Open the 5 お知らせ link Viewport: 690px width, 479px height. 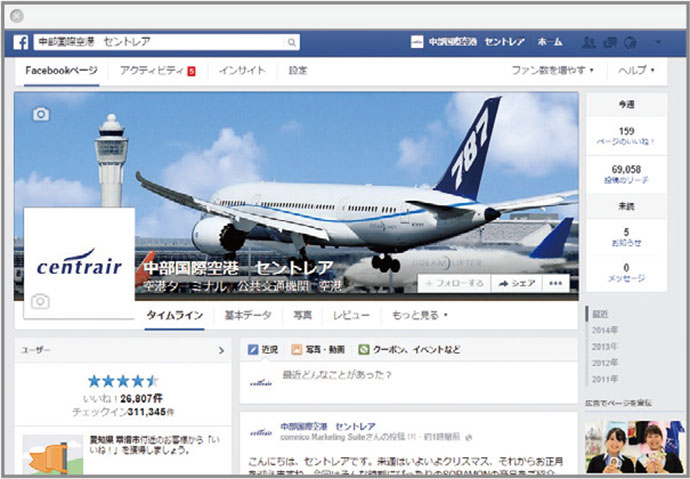(626, 237)
